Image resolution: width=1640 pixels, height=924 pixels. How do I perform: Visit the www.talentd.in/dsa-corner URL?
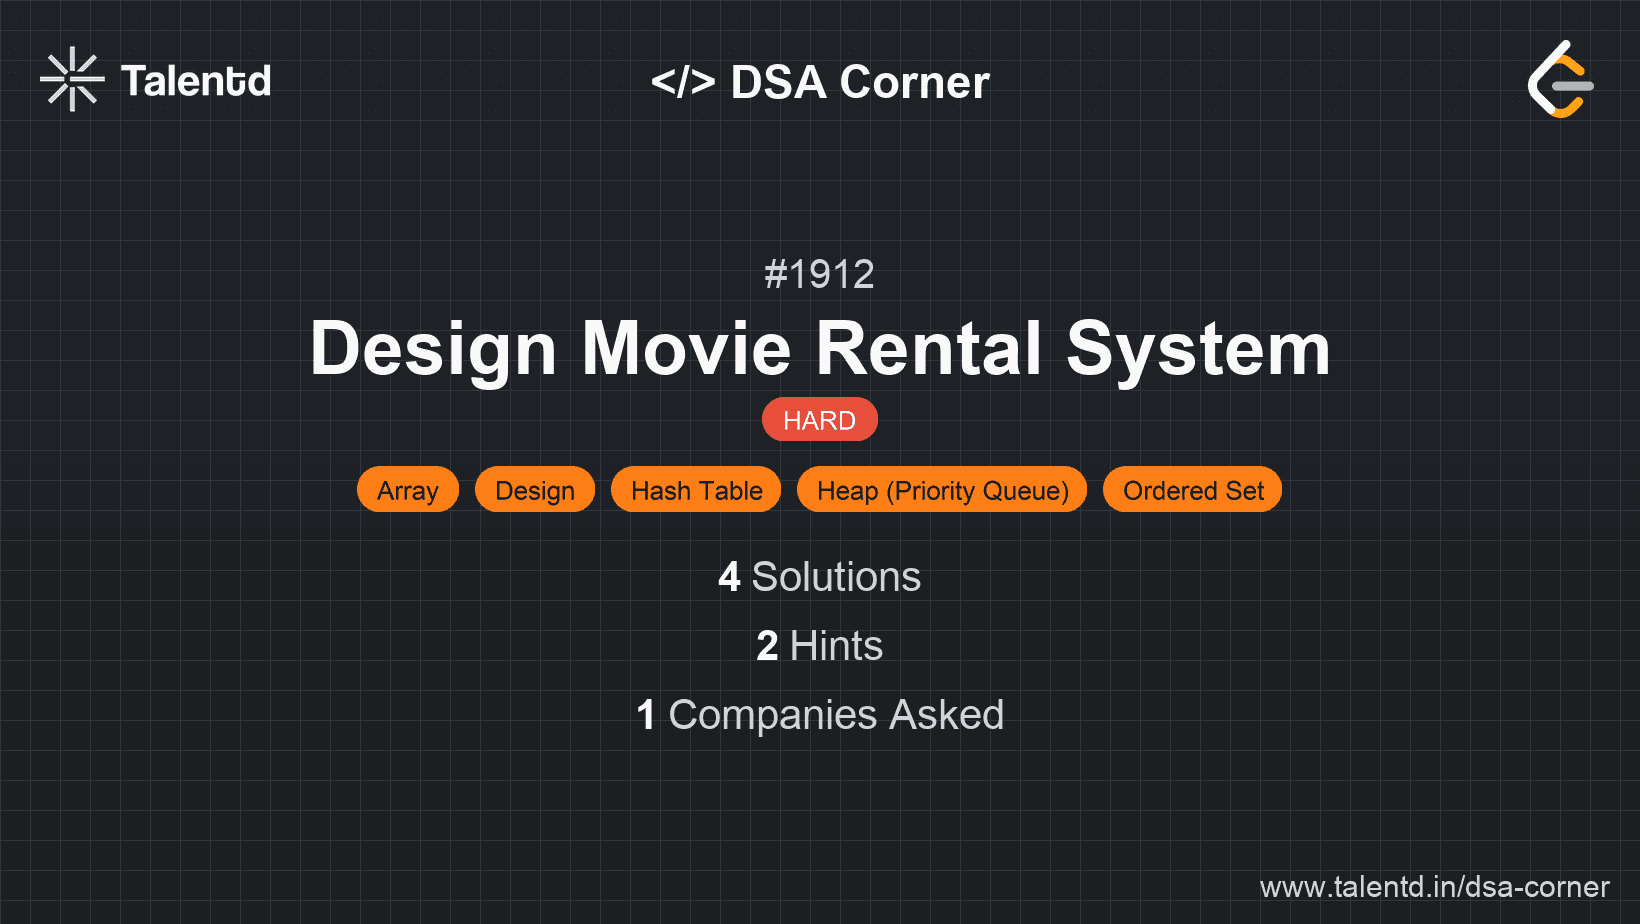click(1434, 887)
